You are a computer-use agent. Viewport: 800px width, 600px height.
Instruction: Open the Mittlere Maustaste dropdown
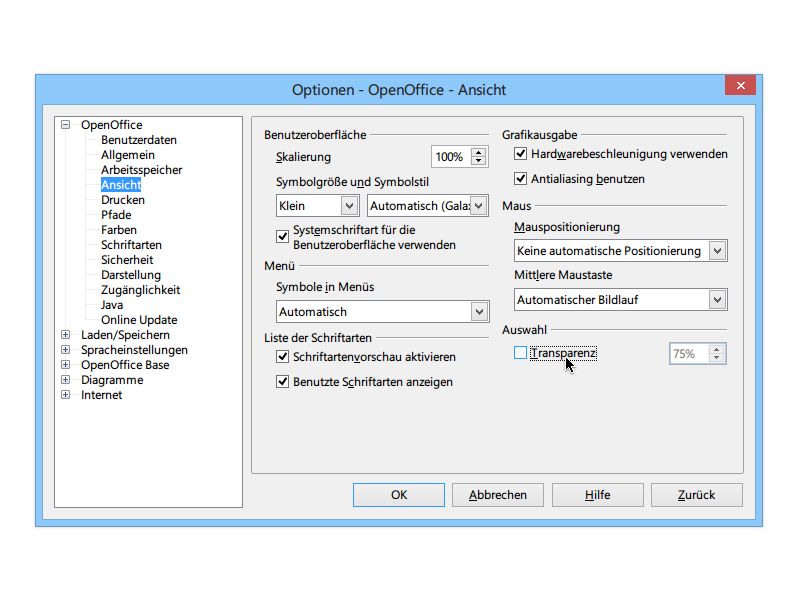coord(620,299)
